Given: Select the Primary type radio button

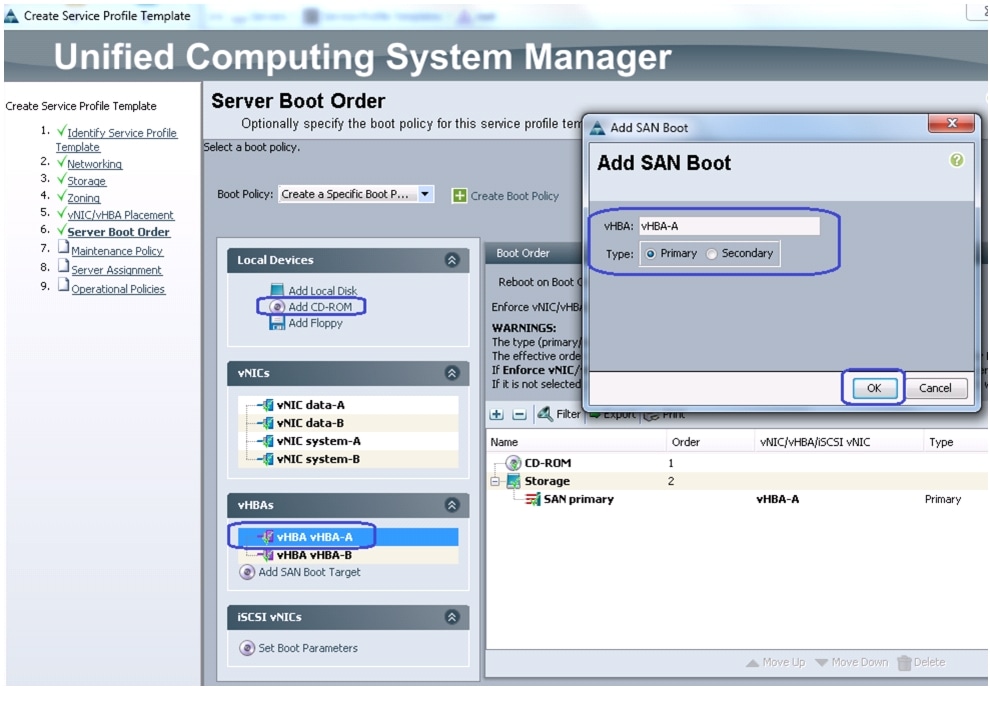Looking at the screenshot, I should (650, 254).
